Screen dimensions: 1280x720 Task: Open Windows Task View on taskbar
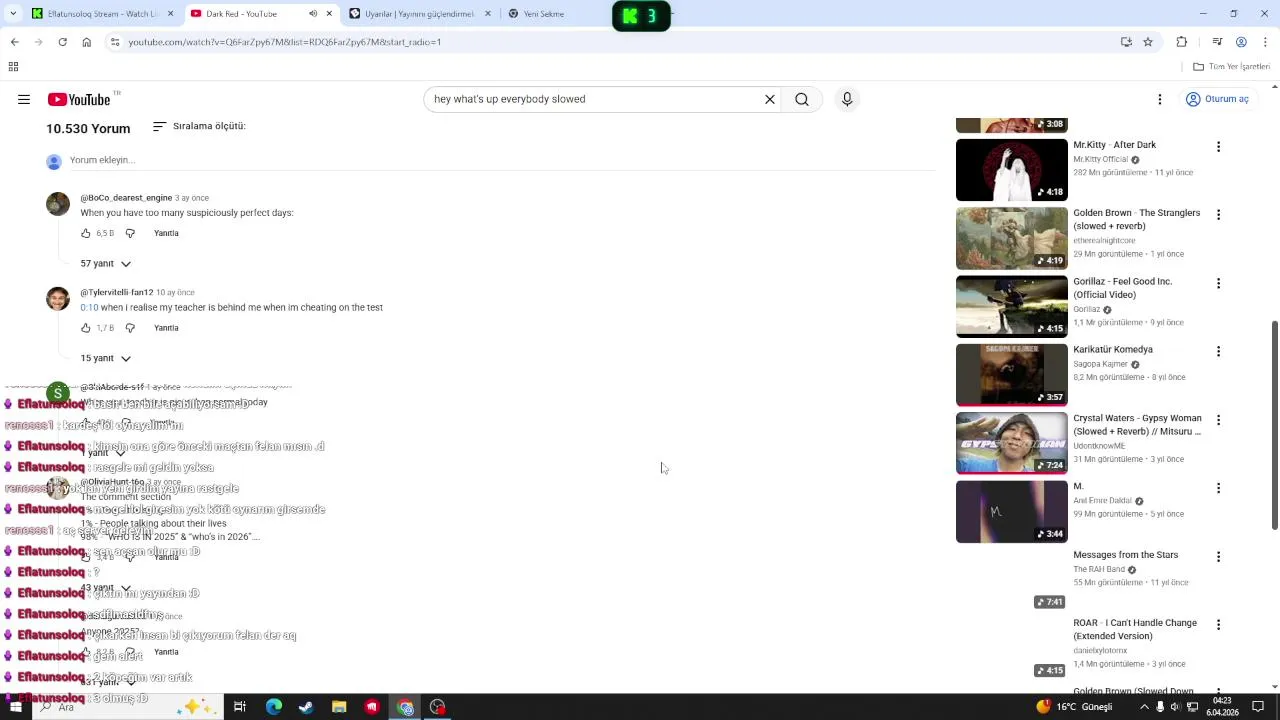pos(240,707)
